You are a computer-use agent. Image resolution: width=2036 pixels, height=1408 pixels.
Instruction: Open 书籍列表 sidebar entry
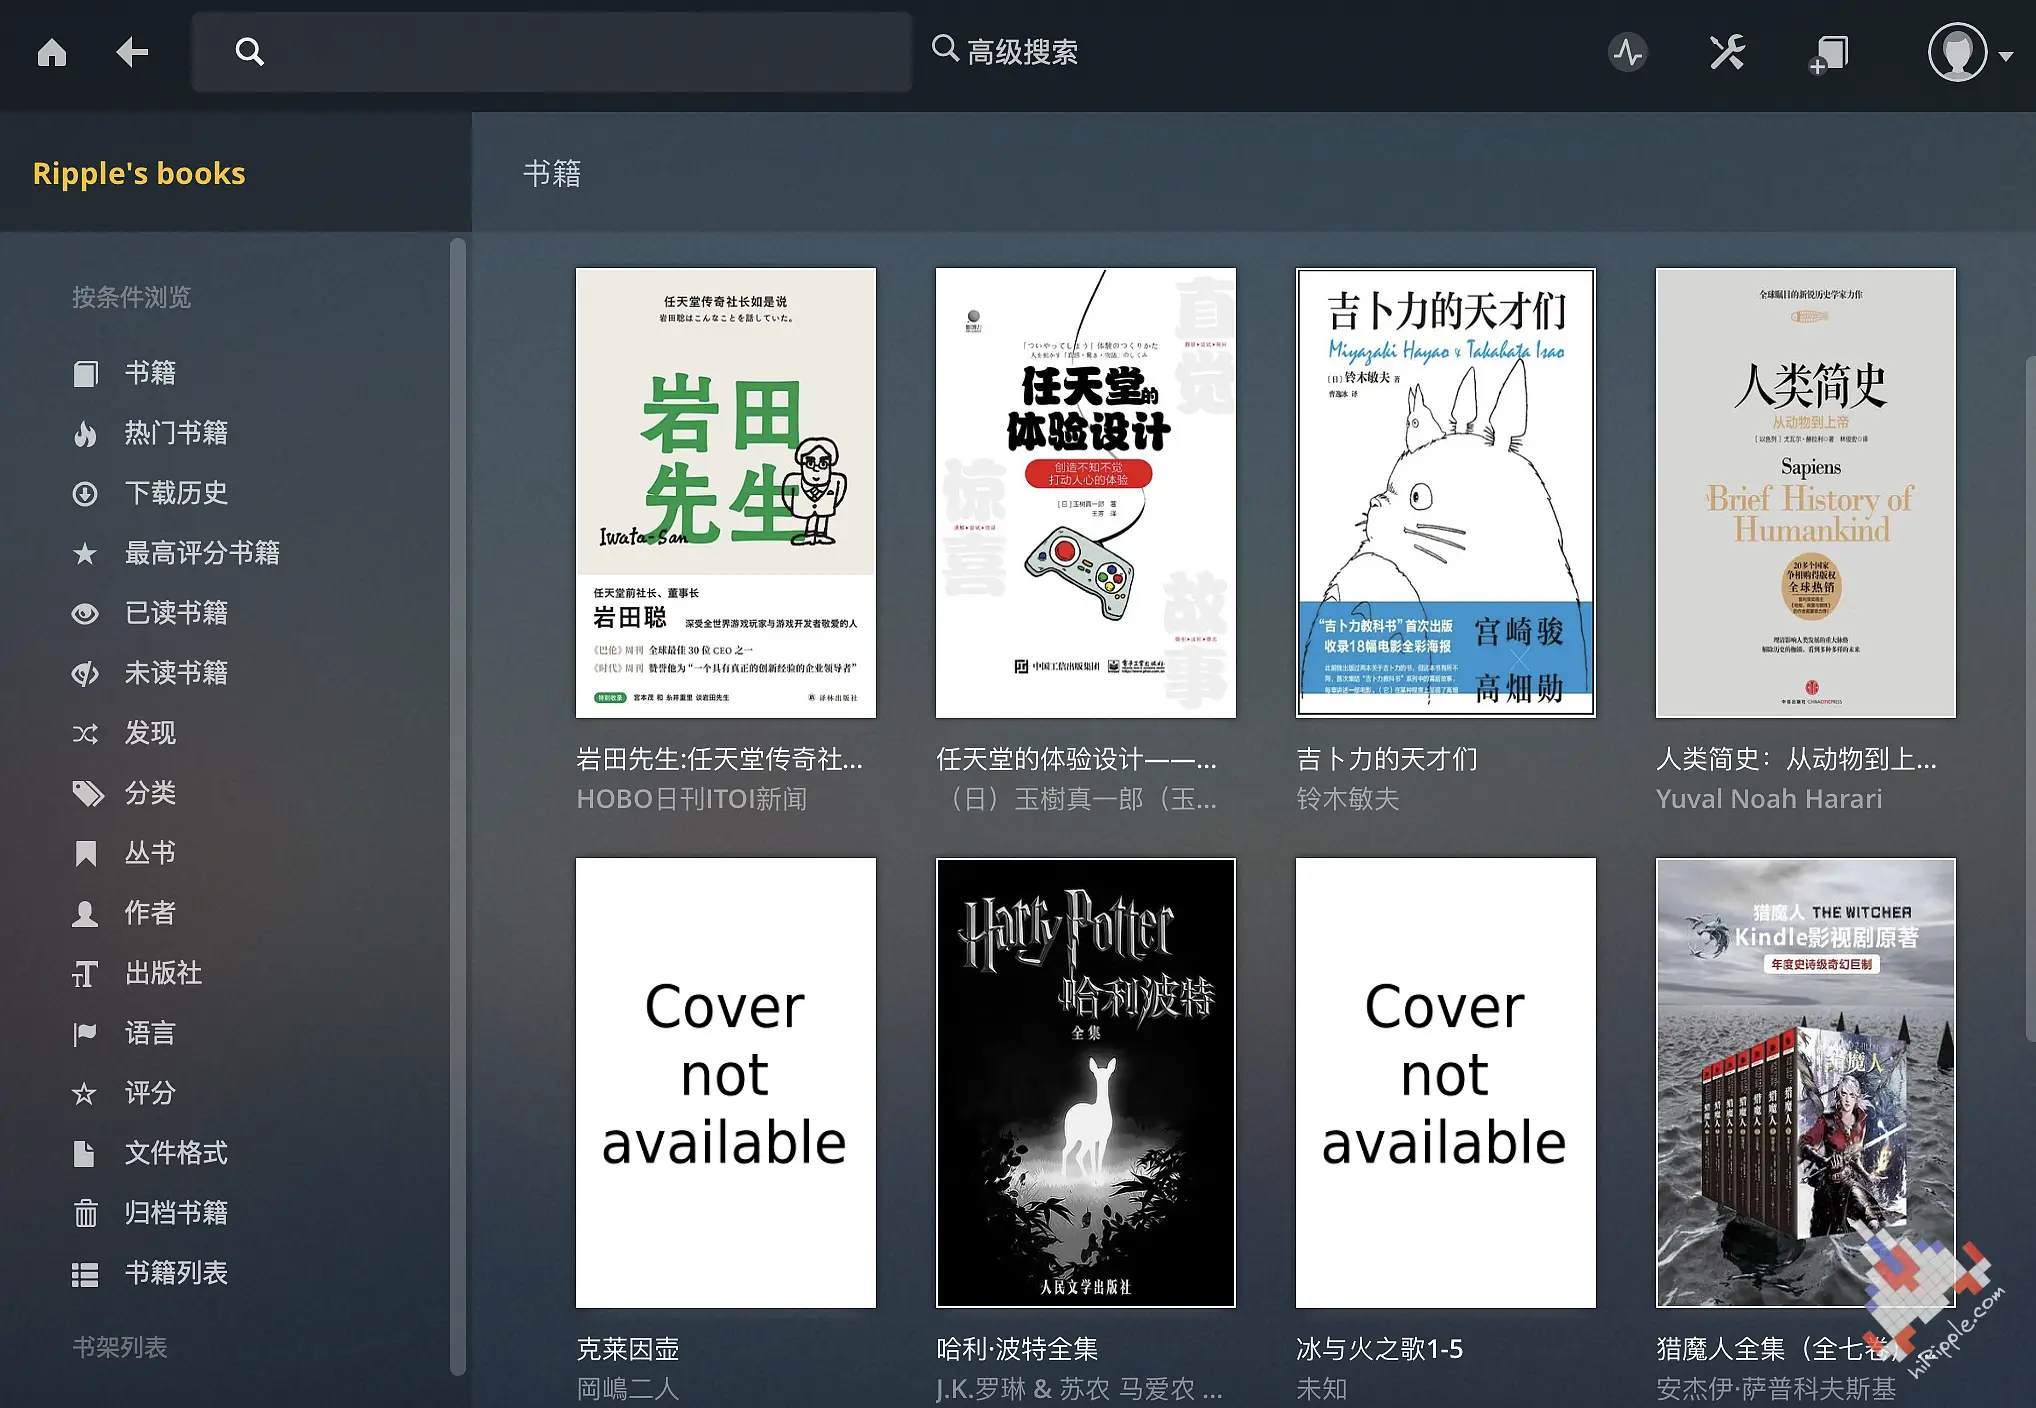176,1273
